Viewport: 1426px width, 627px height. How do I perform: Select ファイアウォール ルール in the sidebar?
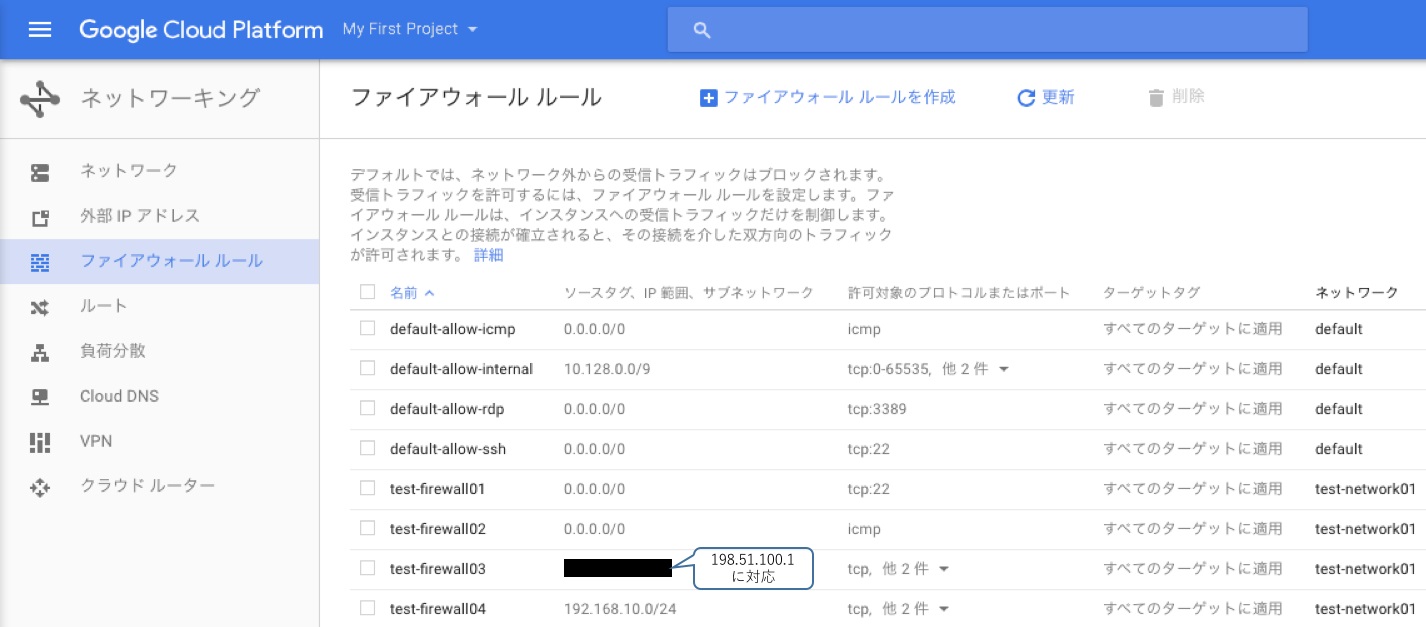coord(171,261)
